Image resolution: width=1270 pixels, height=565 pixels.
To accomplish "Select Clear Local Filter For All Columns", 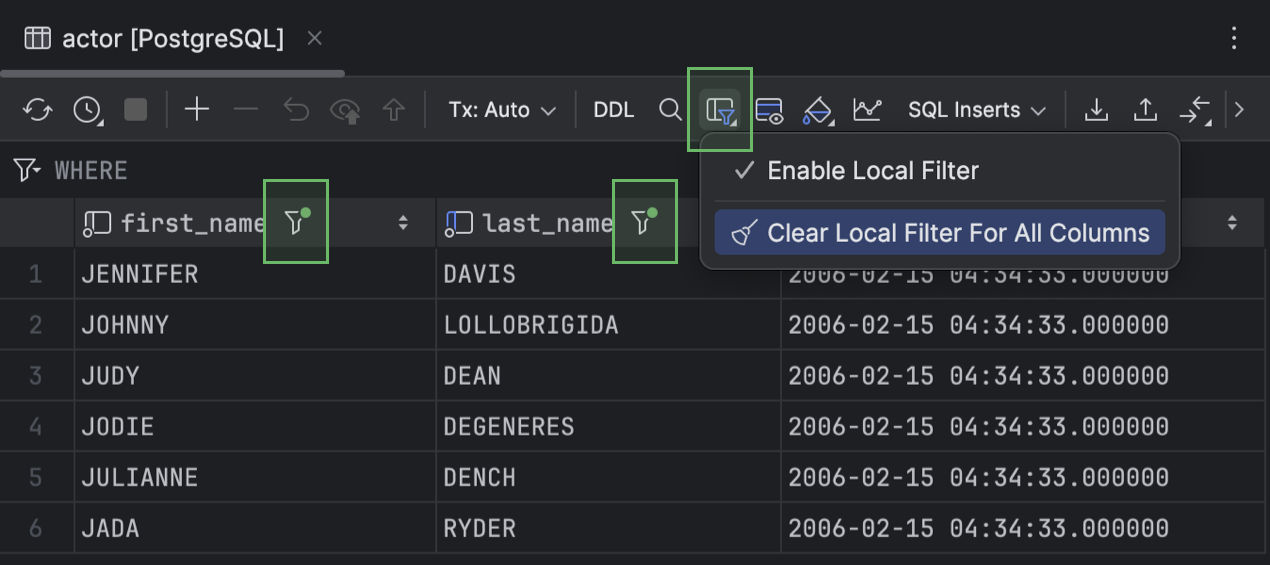I will tap(940, 233).
